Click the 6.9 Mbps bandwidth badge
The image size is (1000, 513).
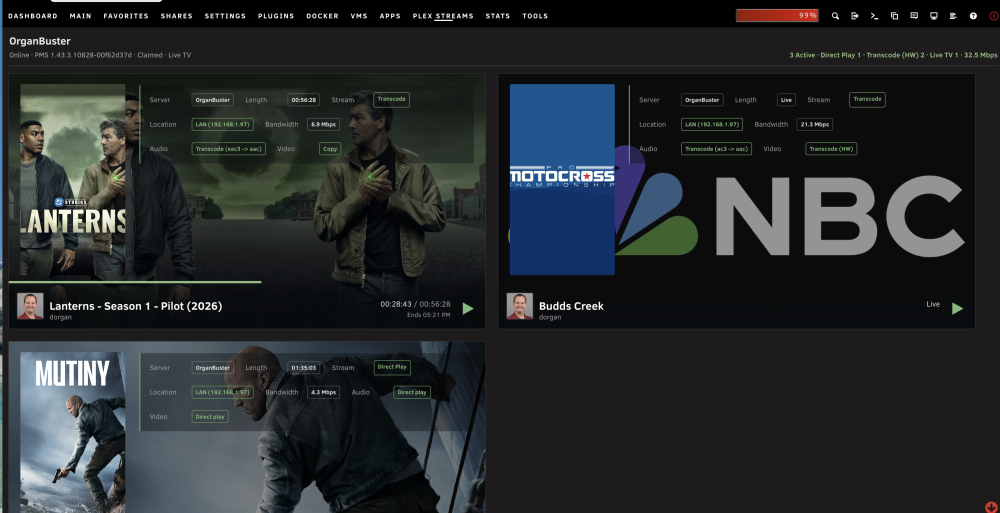[323, 124]
